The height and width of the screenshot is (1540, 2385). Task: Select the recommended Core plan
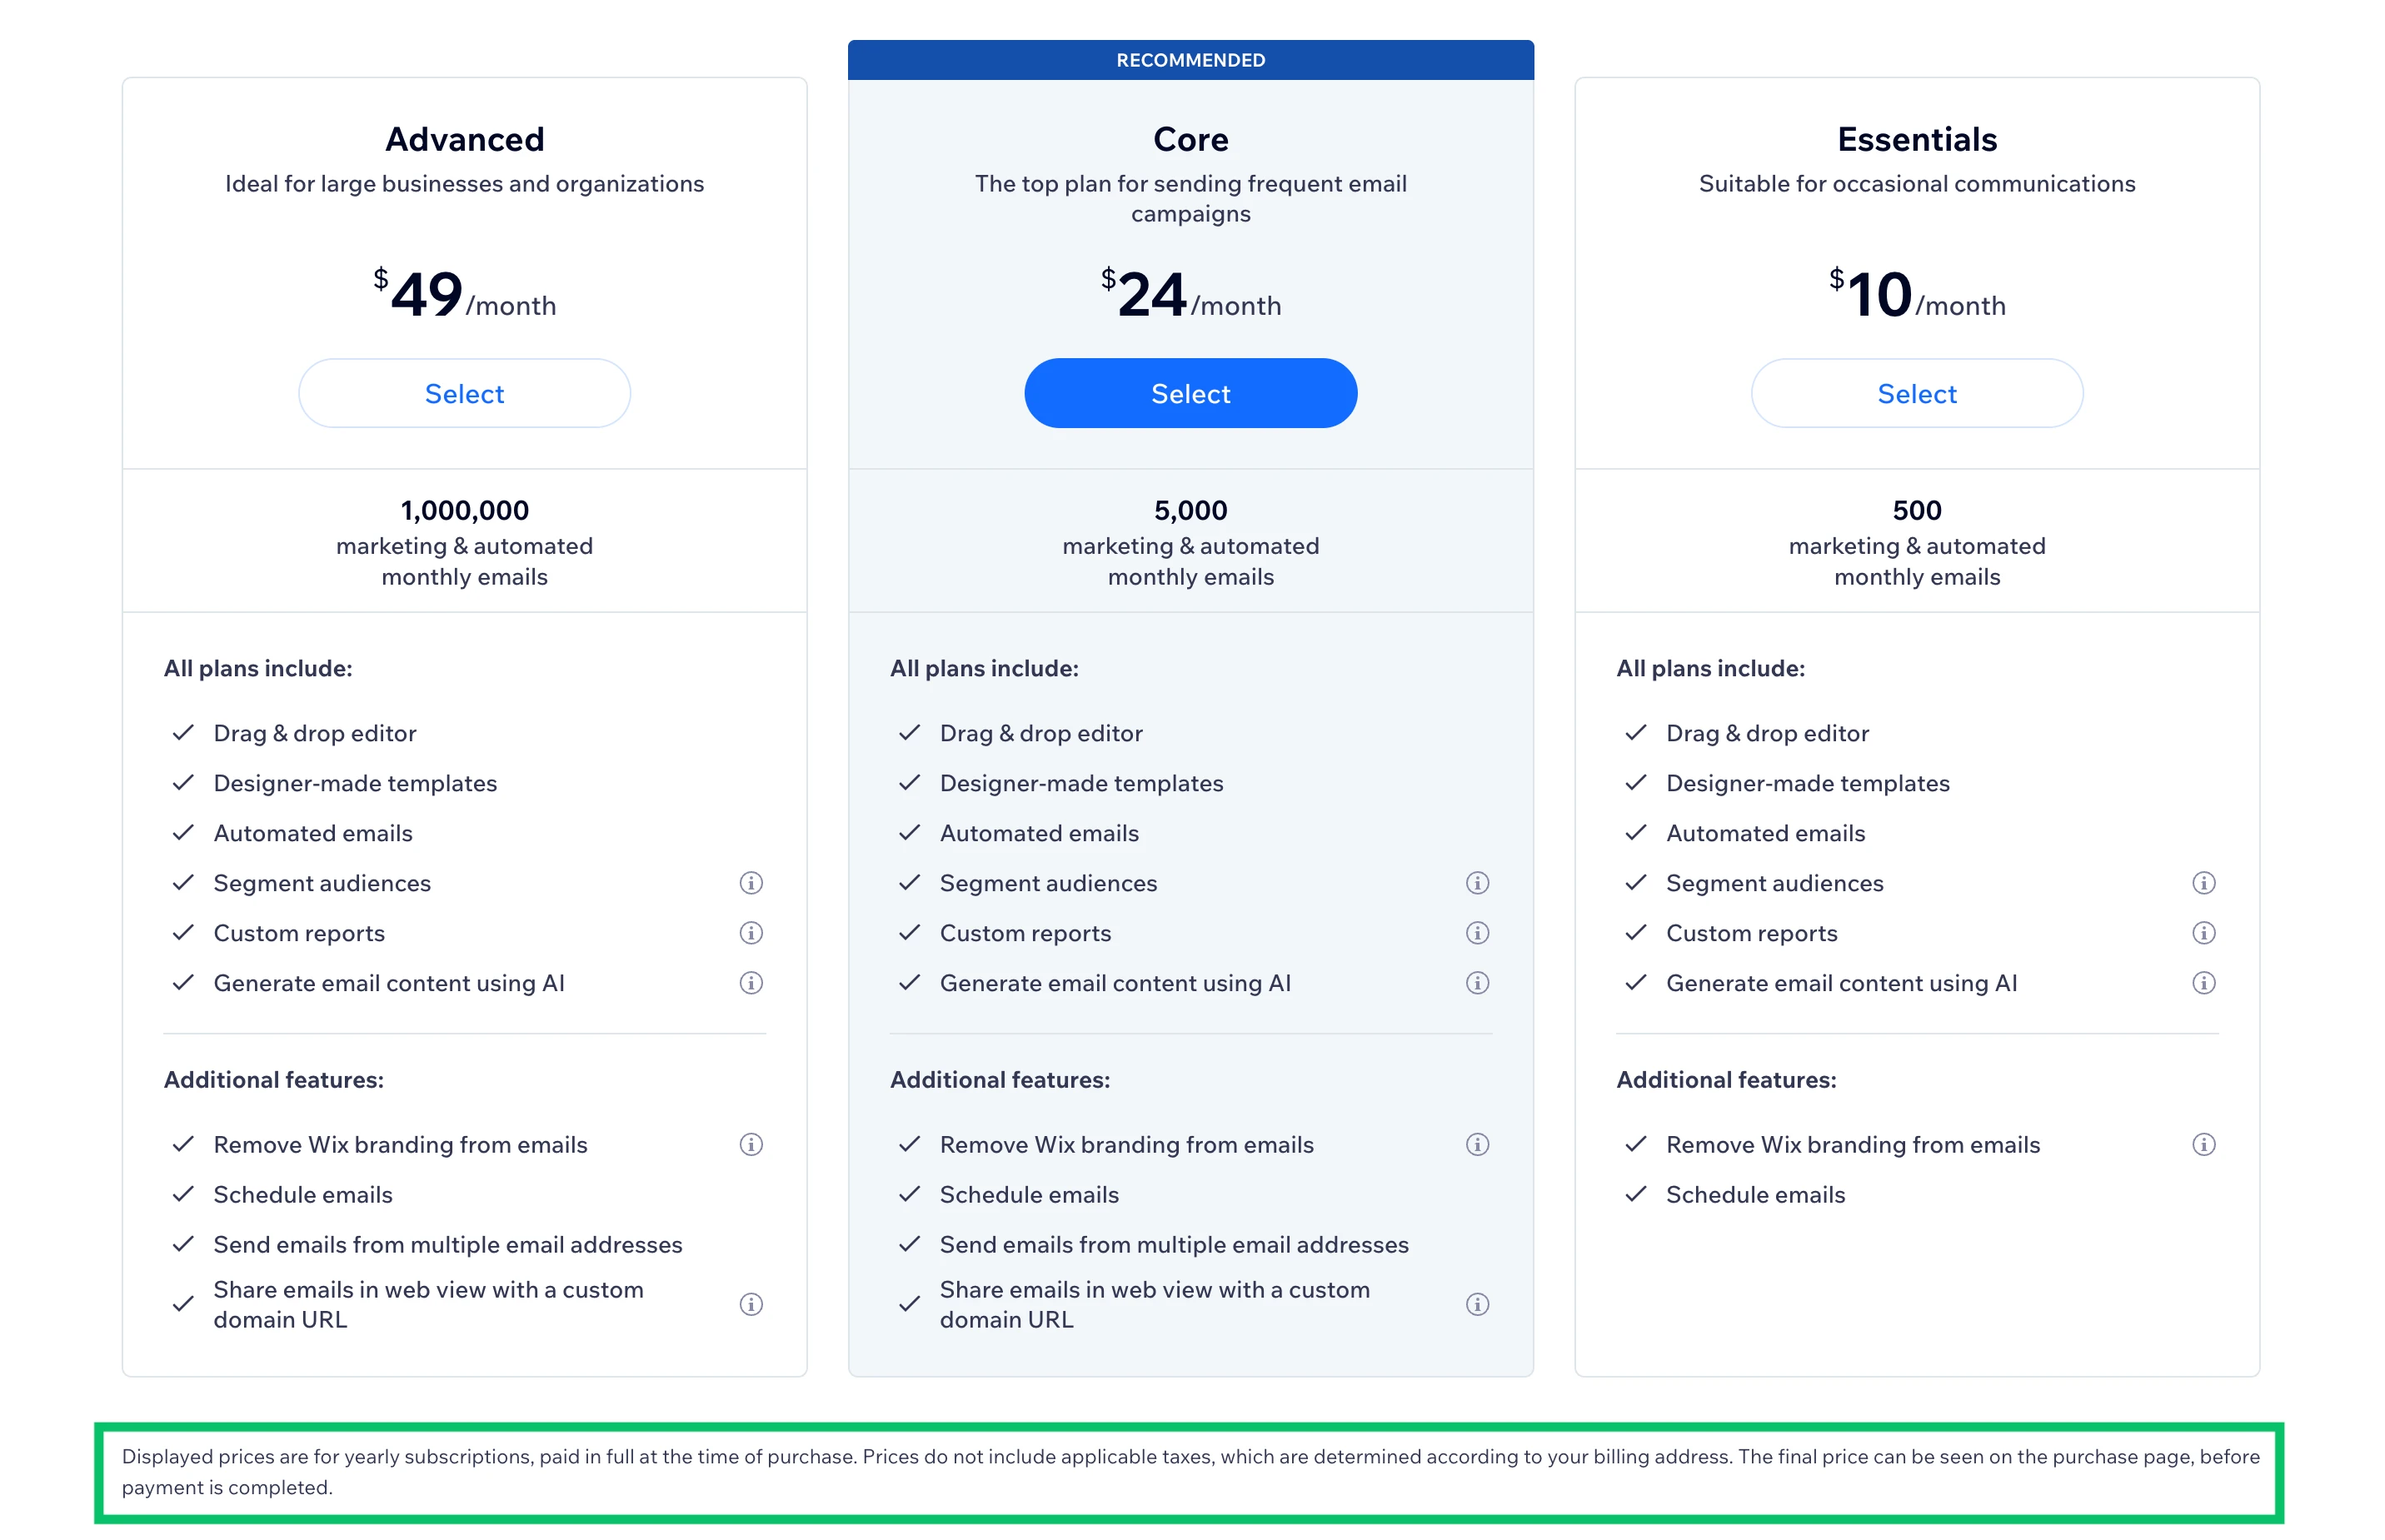(x=1190, y=394)
